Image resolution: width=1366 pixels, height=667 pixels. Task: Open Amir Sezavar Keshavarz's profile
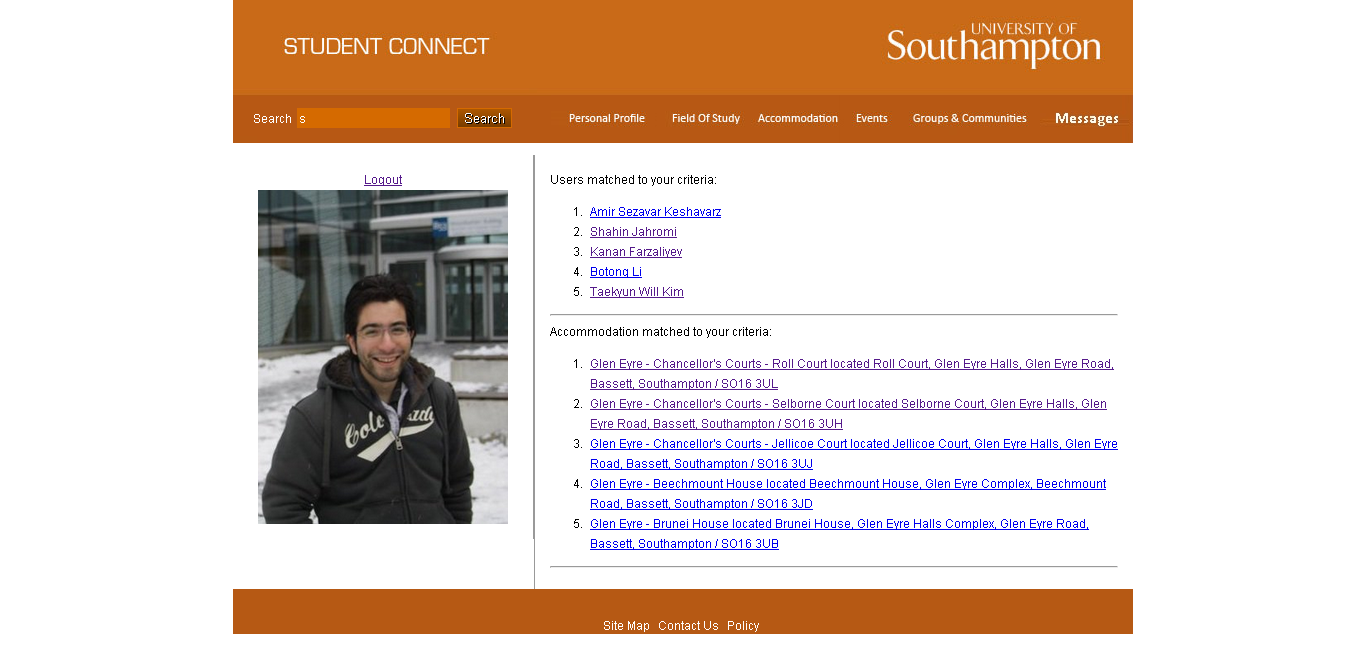point(655,212)
